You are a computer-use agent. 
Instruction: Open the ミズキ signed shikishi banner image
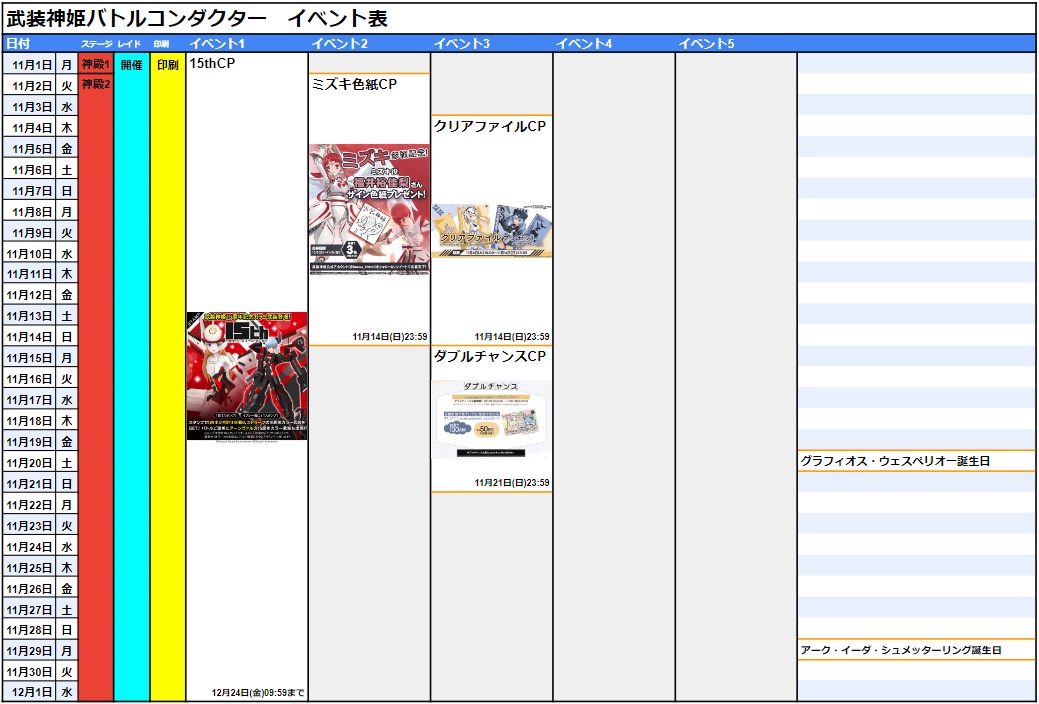[369, 208]
